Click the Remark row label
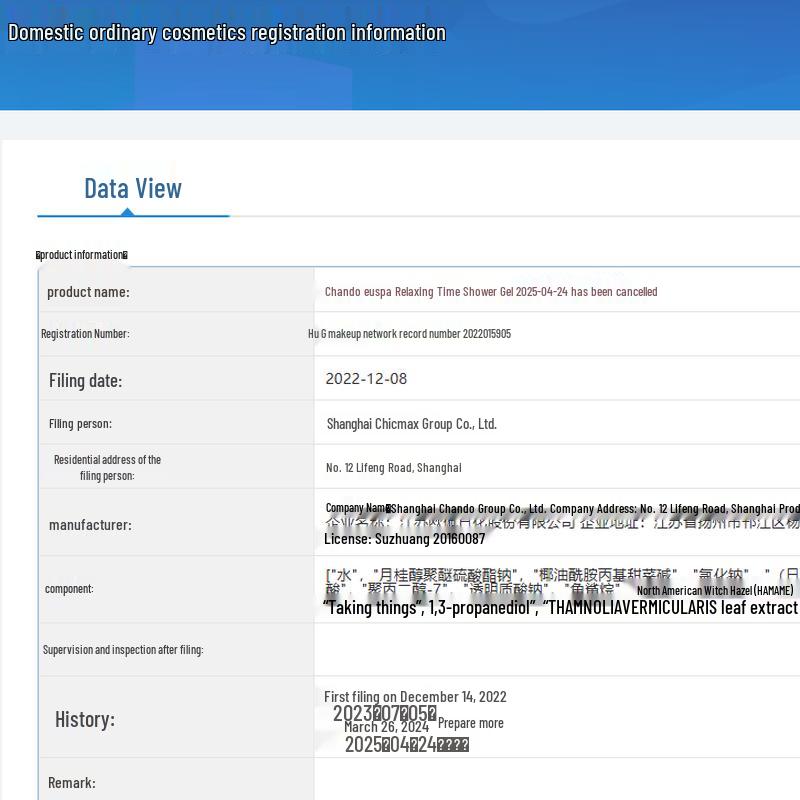This screenshot has height=800, width=800. [x=72, y=783]
